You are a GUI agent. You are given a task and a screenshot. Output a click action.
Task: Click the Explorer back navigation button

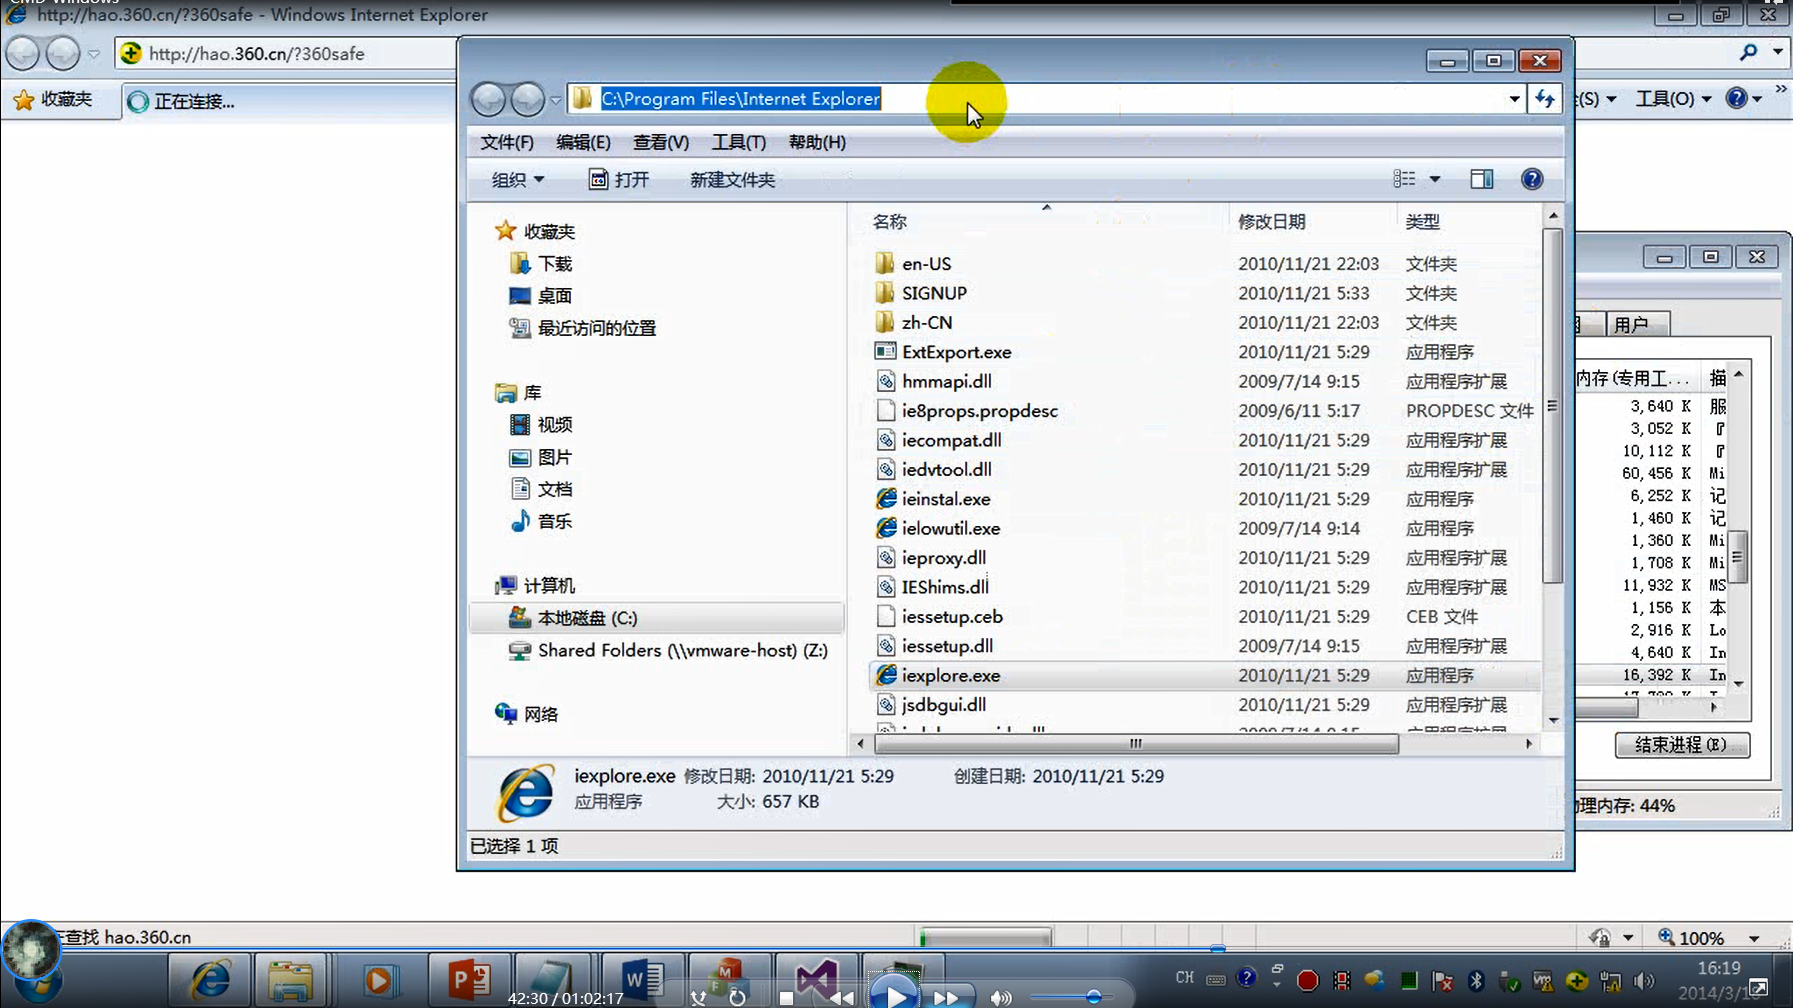[x=488, y=99]
